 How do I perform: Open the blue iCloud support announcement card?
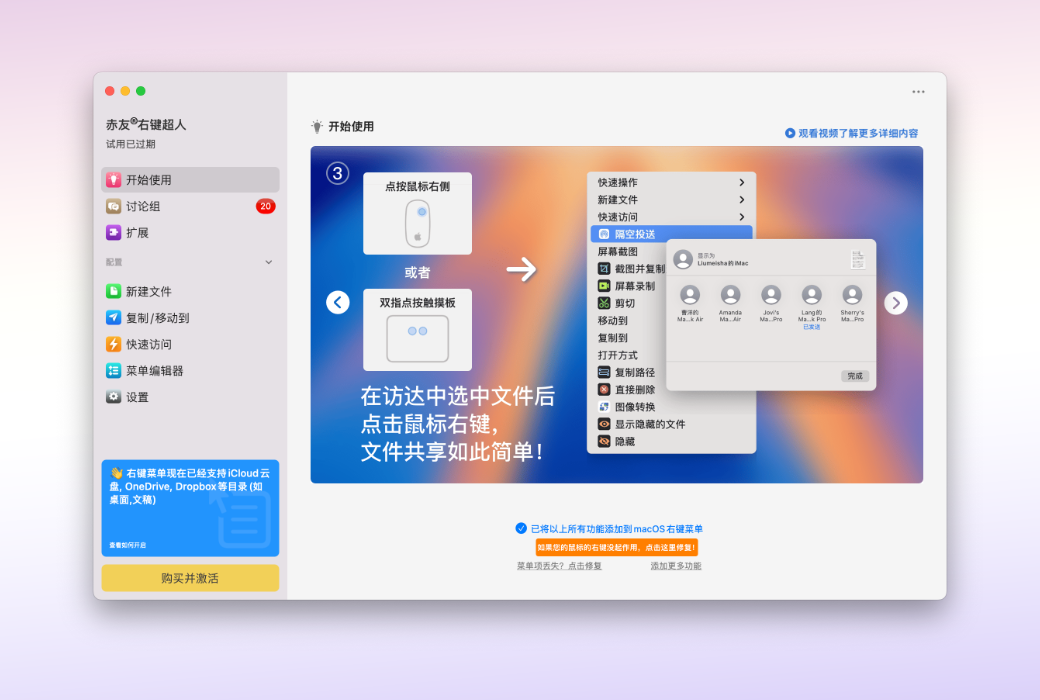(x=190, y=508)
